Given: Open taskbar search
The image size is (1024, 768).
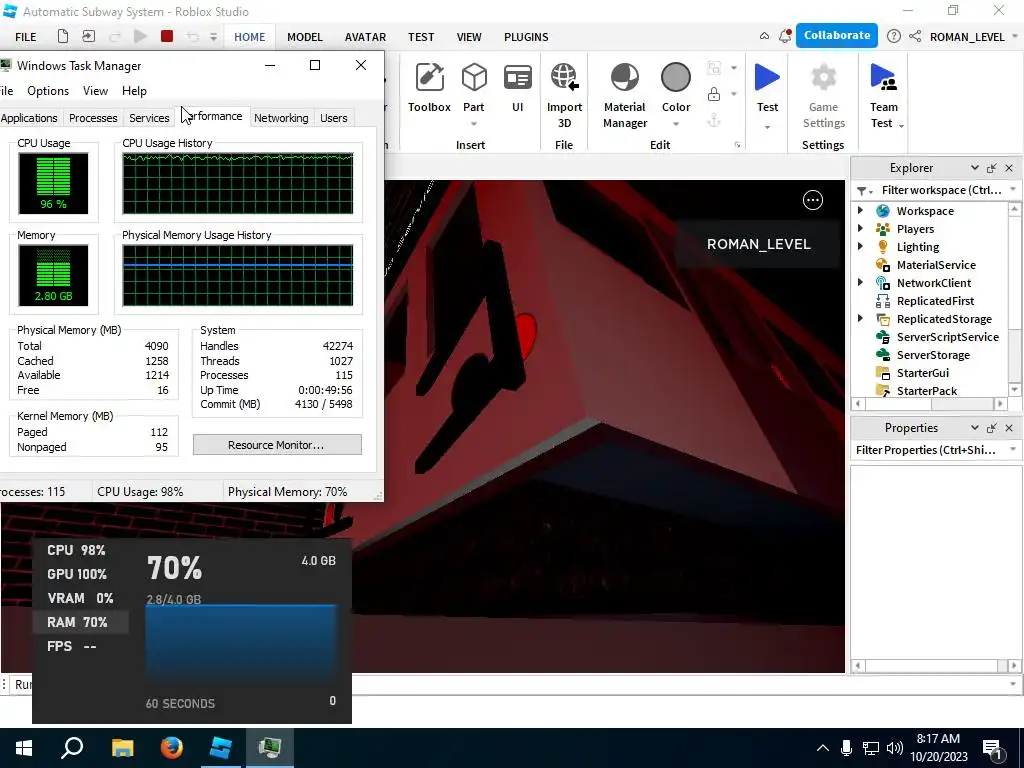Looking at the screenshot, I should (72, 747).
